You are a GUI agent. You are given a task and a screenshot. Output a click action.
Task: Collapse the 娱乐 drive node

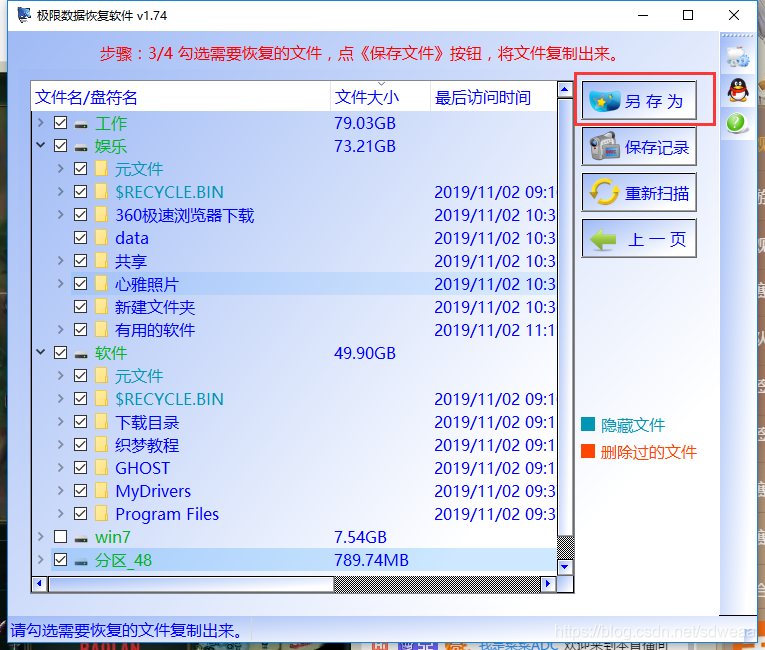pos(41,145)
